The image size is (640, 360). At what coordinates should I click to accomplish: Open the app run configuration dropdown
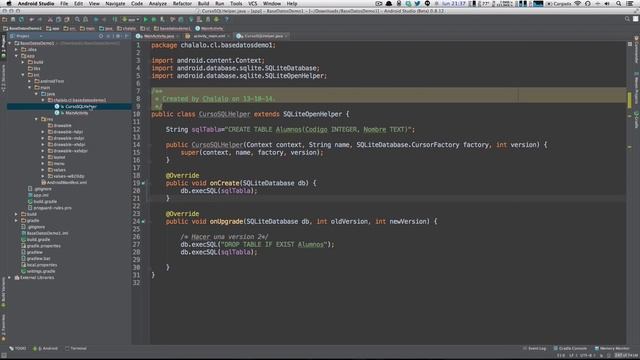pyautogui.click(x=131, y=19)
